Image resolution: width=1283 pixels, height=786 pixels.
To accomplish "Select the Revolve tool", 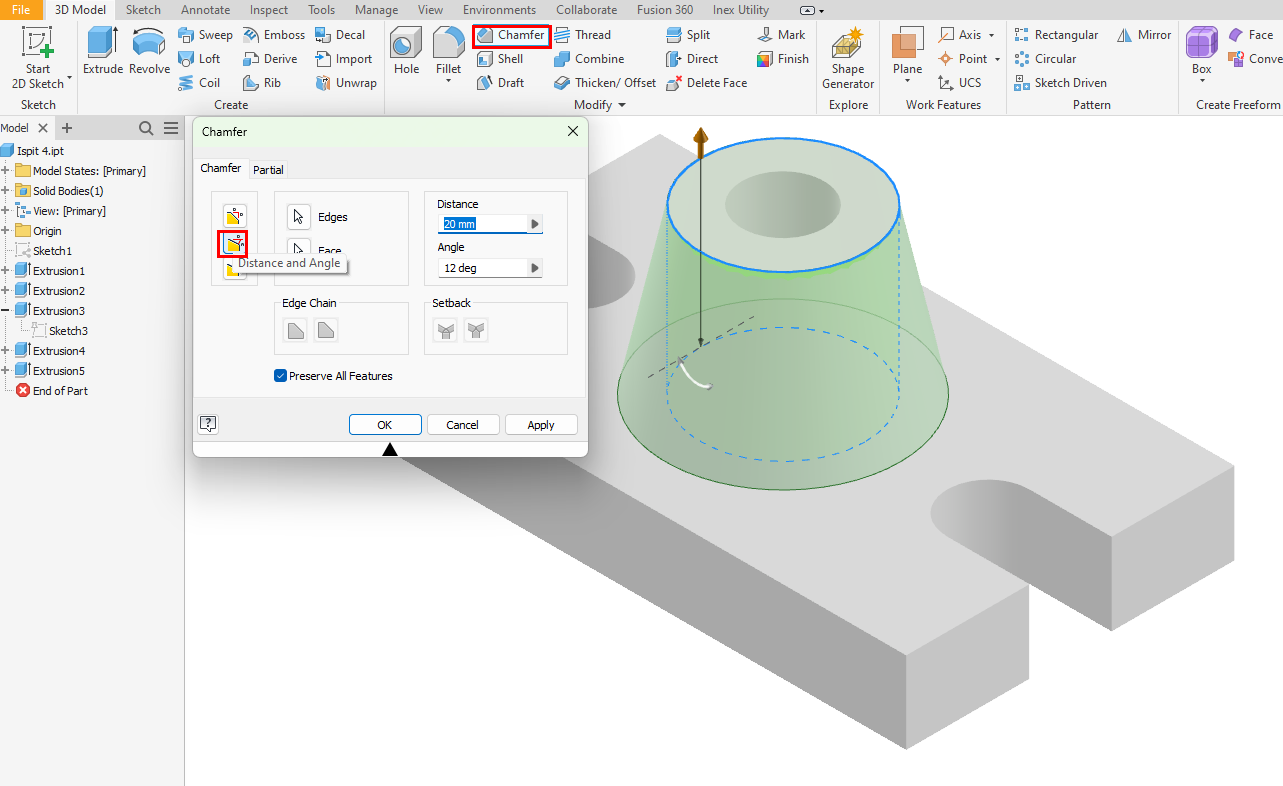I will pyautogui.click(x=149, y=51).
